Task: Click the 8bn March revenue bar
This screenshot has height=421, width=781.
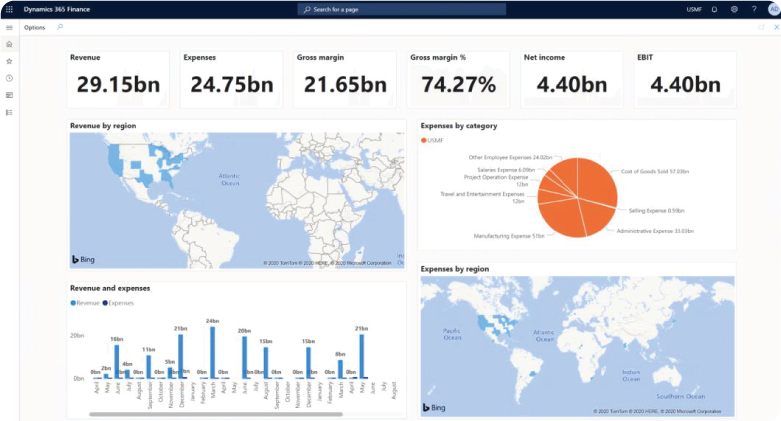Action: 340,369
